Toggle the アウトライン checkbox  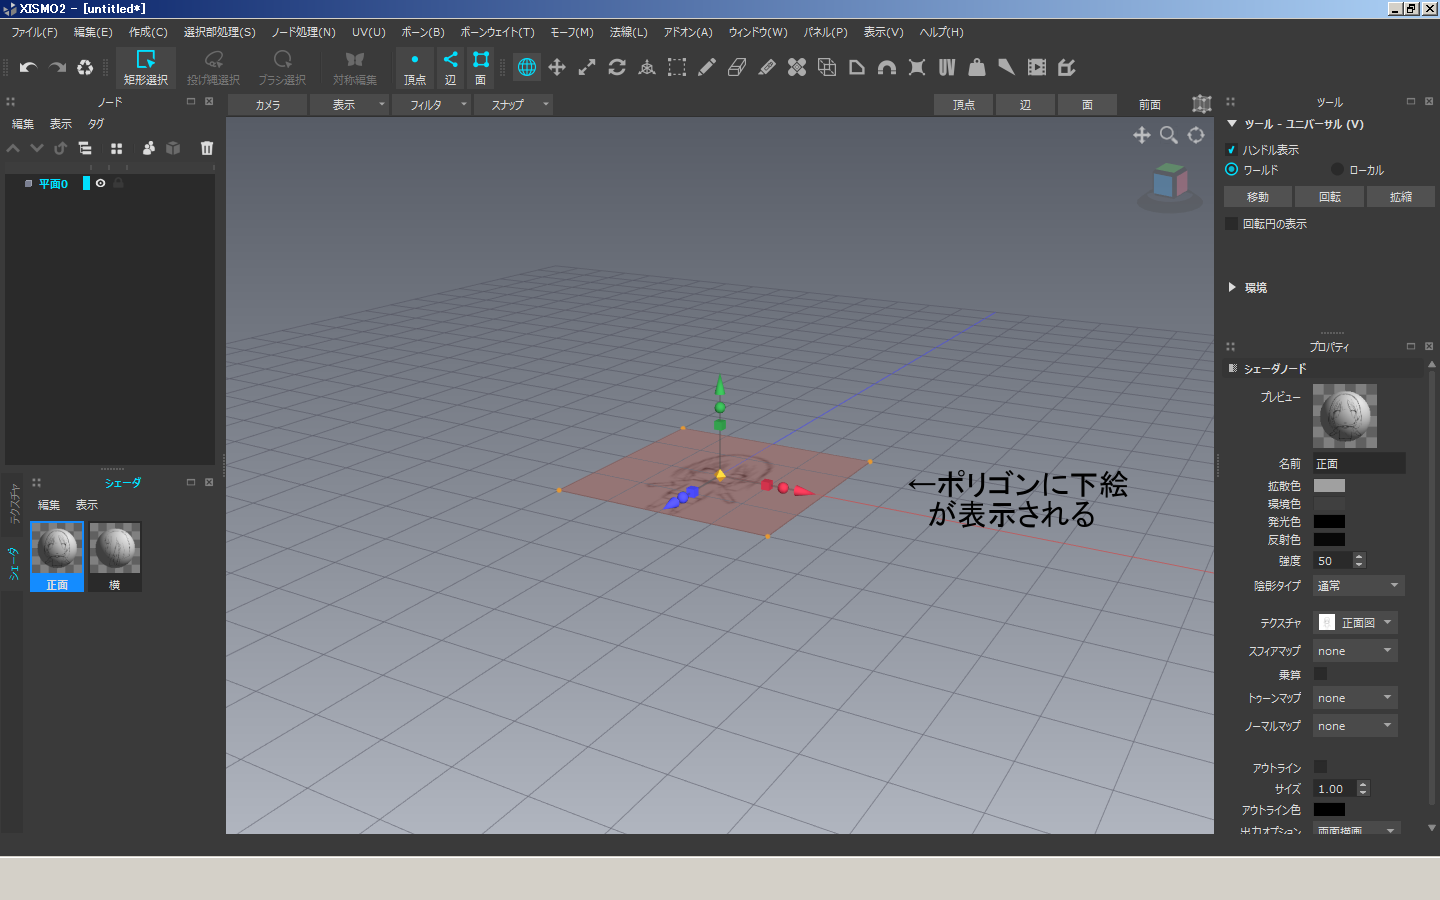pyautogui.click(x=1320, y=767)
